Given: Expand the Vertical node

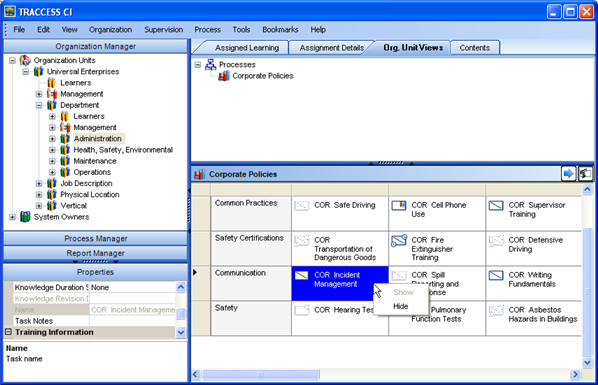Looking at the screenshot, I should pos(39,206).
